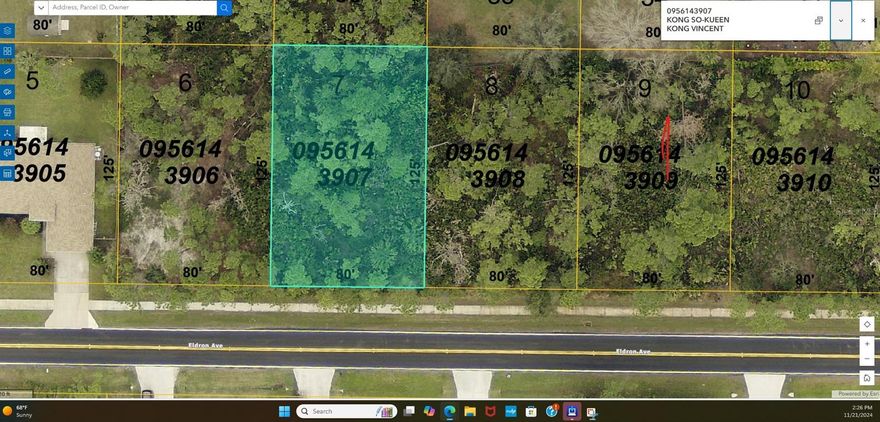Open the table tool at sidebar bottom
The height and width of the screenshot is (422, 880).
[x=7, y=173]
